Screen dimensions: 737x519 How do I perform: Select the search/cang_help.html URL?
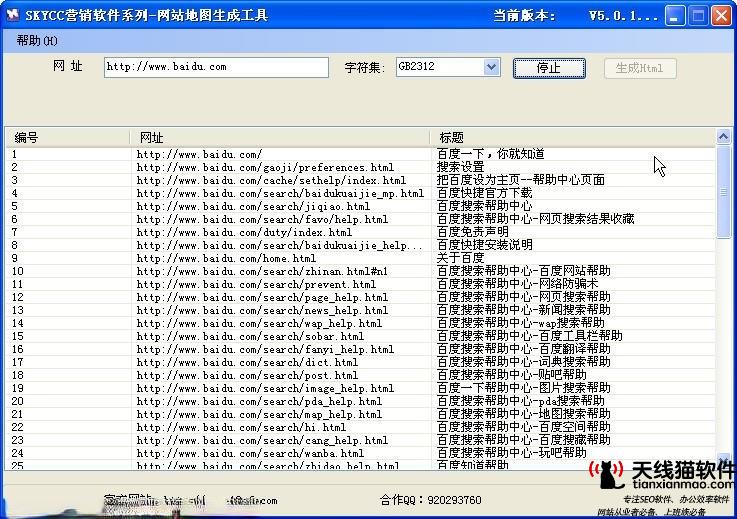pyautogui.click(x=262, y=440)
